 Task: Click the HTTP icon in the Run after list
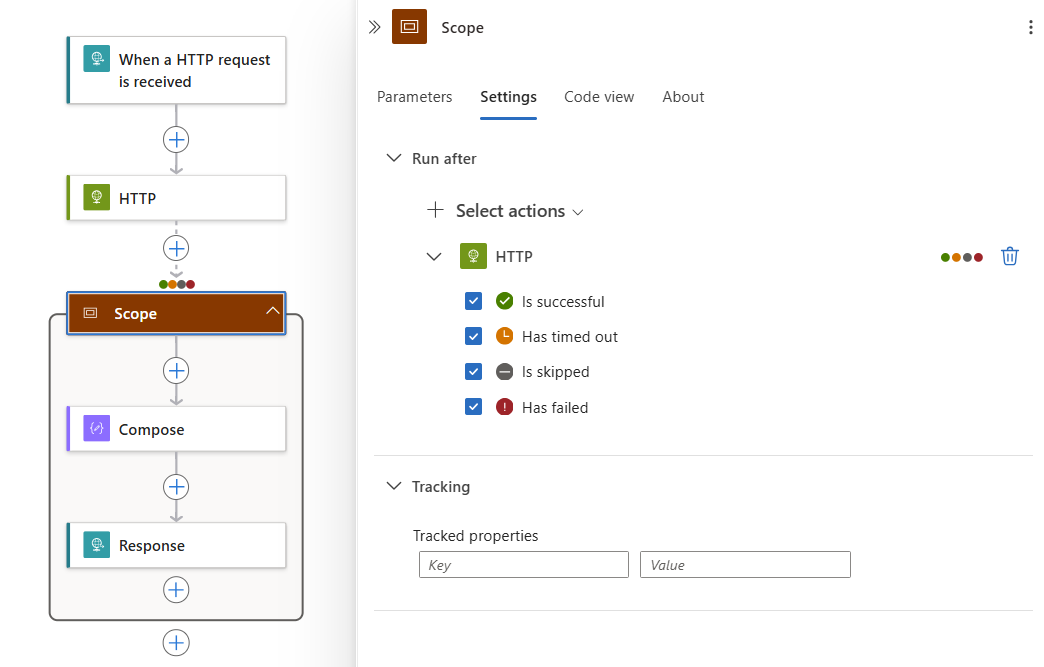(x=473, y=256)
